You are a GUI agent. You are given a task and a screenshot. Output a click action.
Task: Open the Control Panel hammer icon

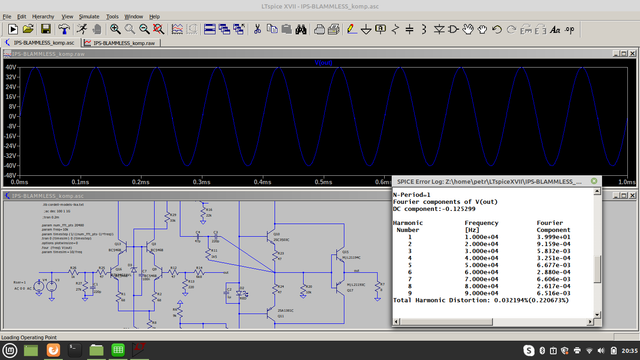tap(64, 29)
